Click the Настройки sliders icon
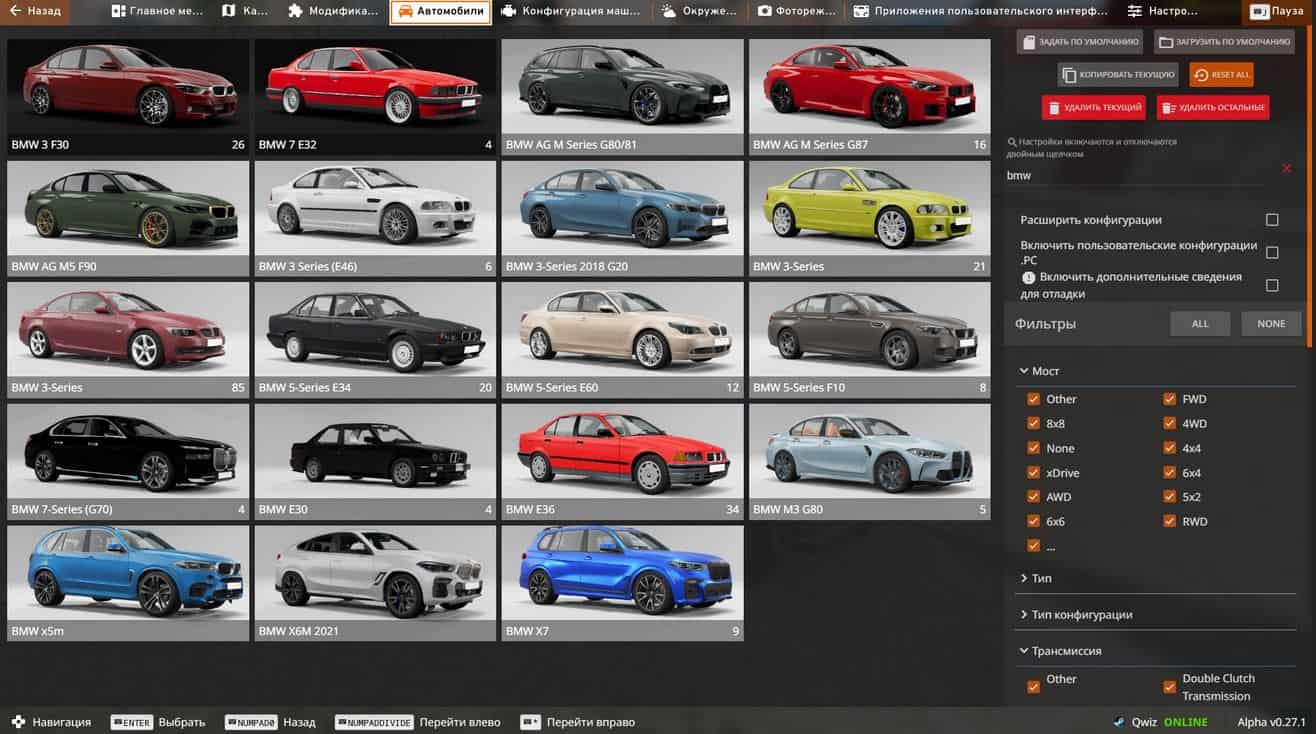 [1134, 12]
